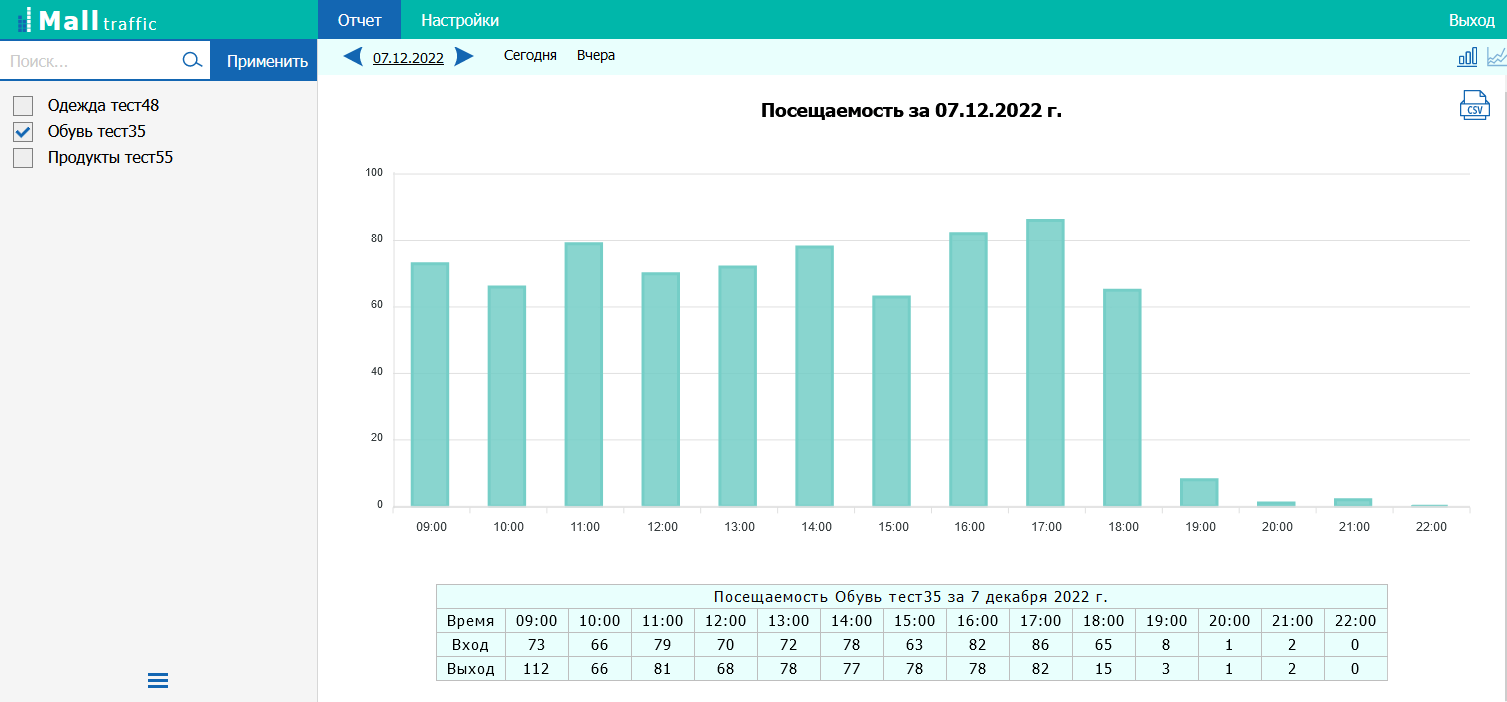This screenshot has width=1507, height=702.
Task: Click the Mall traffic logo
Action: pyautogui.click(x=88, y=20)
